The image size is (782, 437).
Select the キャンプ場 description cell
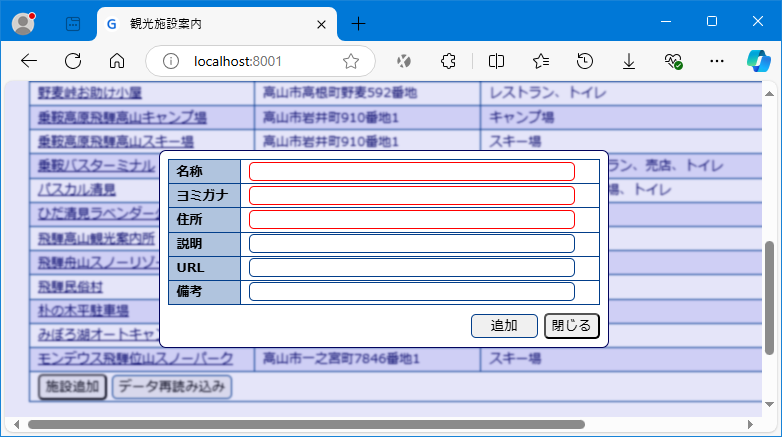621,117
